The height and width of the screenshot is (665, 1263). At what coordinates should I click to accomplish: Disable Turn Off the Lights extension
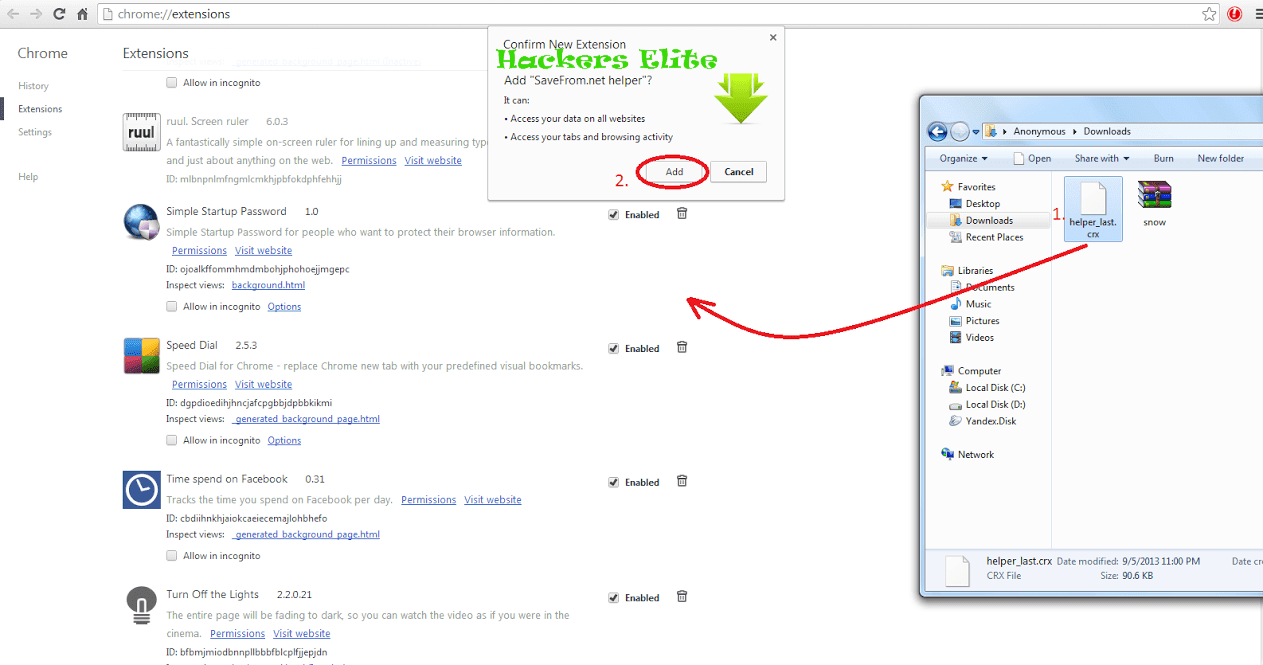pos(613,598)
